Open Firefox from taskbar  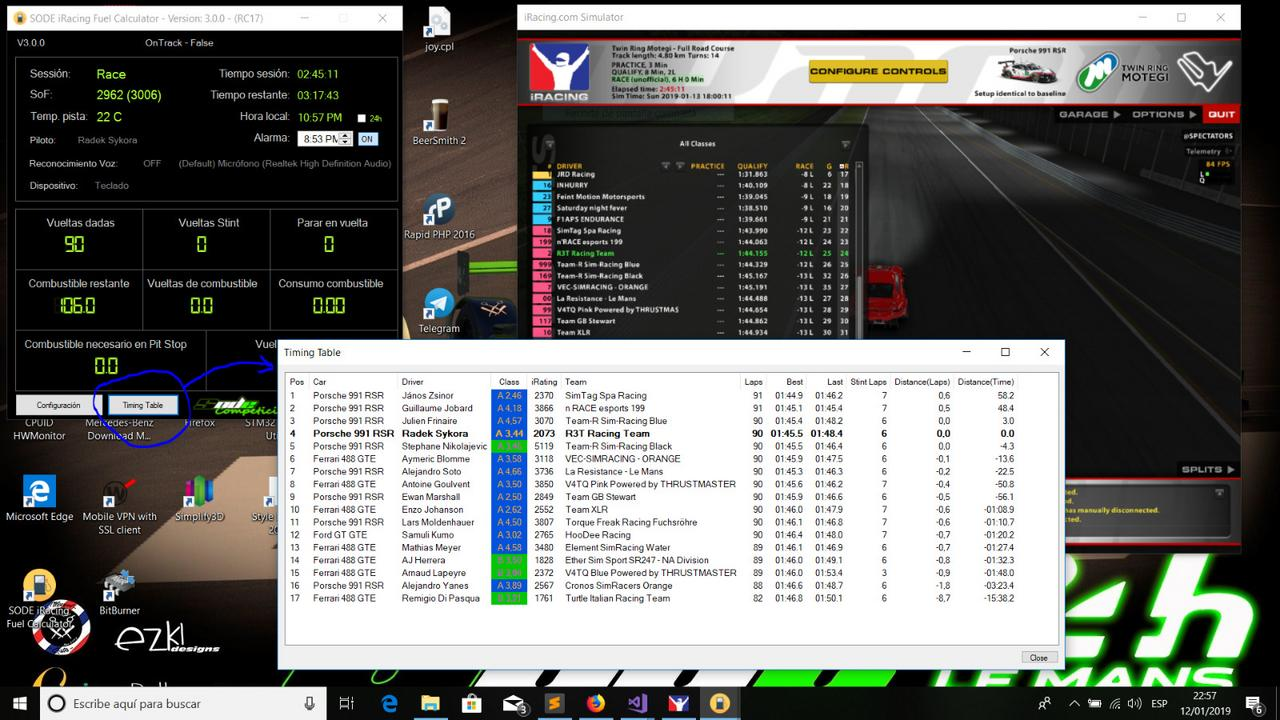pos(596,703)
